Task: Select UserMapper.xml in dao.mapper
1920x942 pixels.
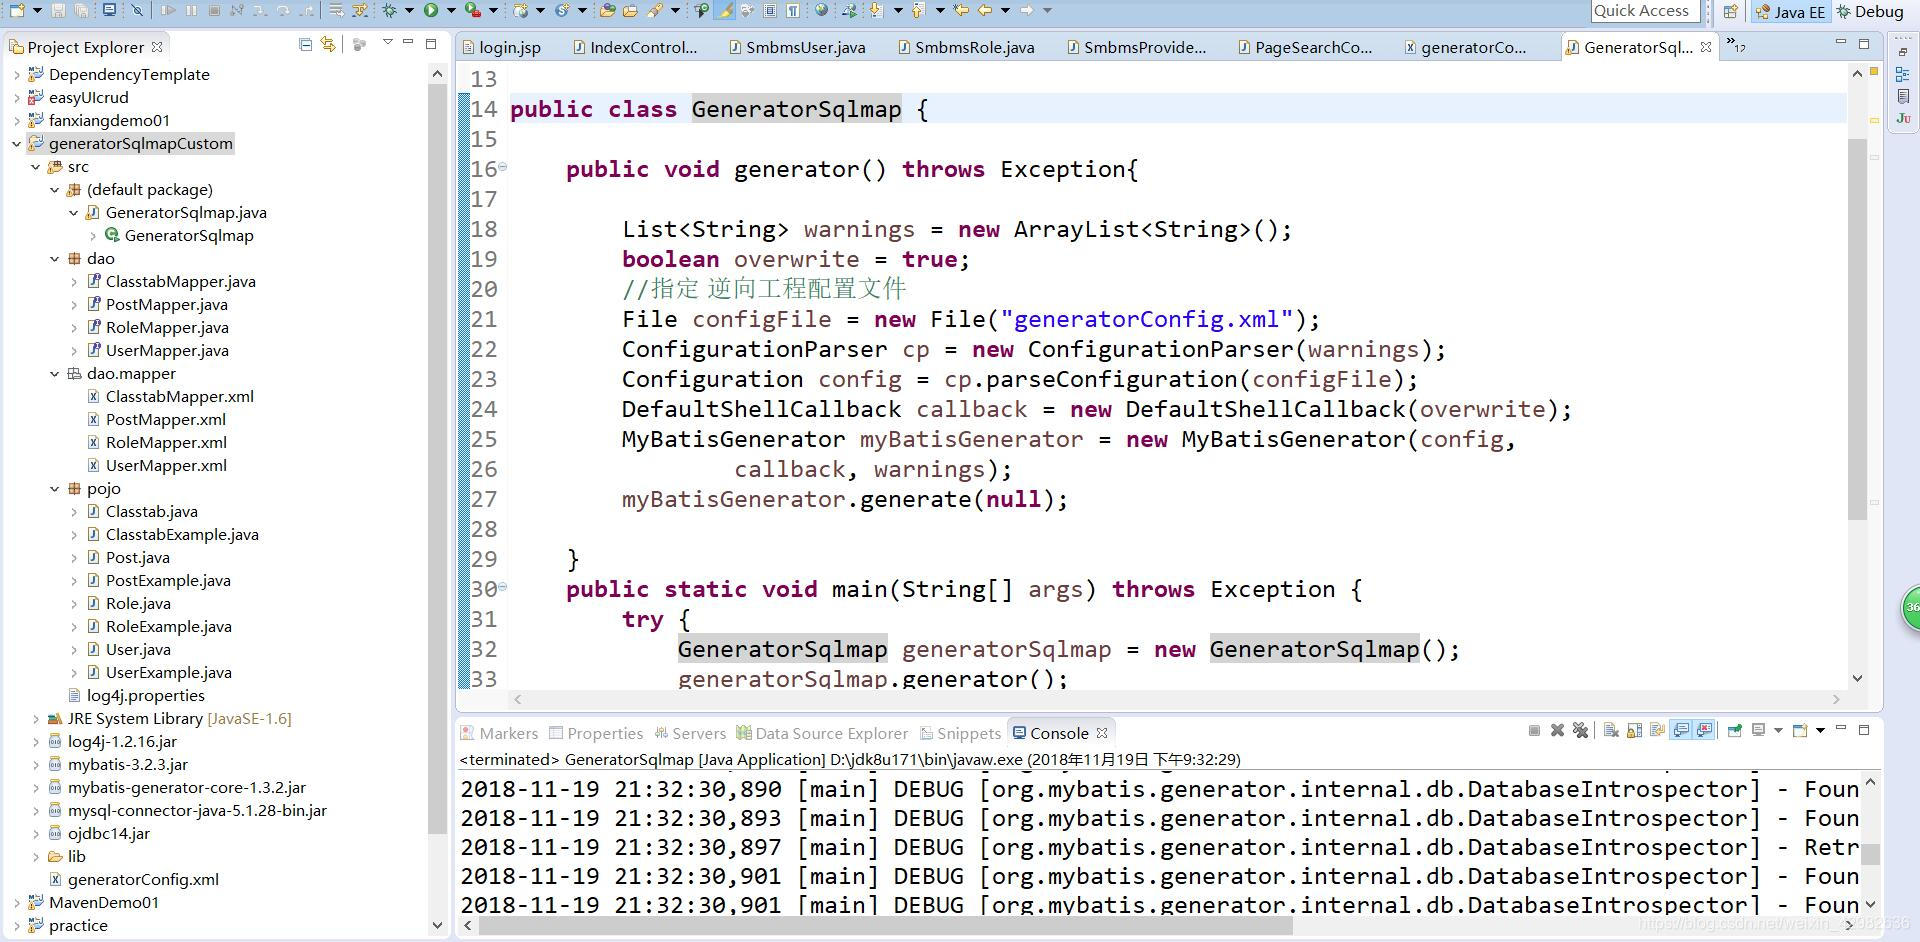Action: pos(157,466)
